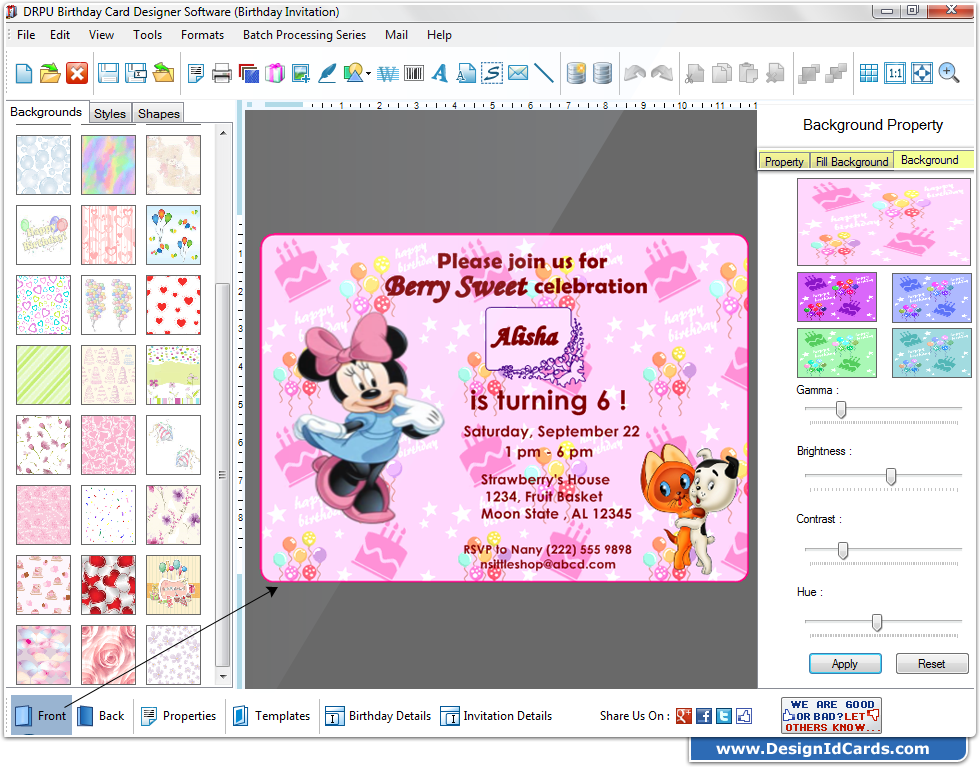Viewport: 980px width, 767px height.
Task: Click the feedback 'We are good or bad' banner
Action: 831,716
